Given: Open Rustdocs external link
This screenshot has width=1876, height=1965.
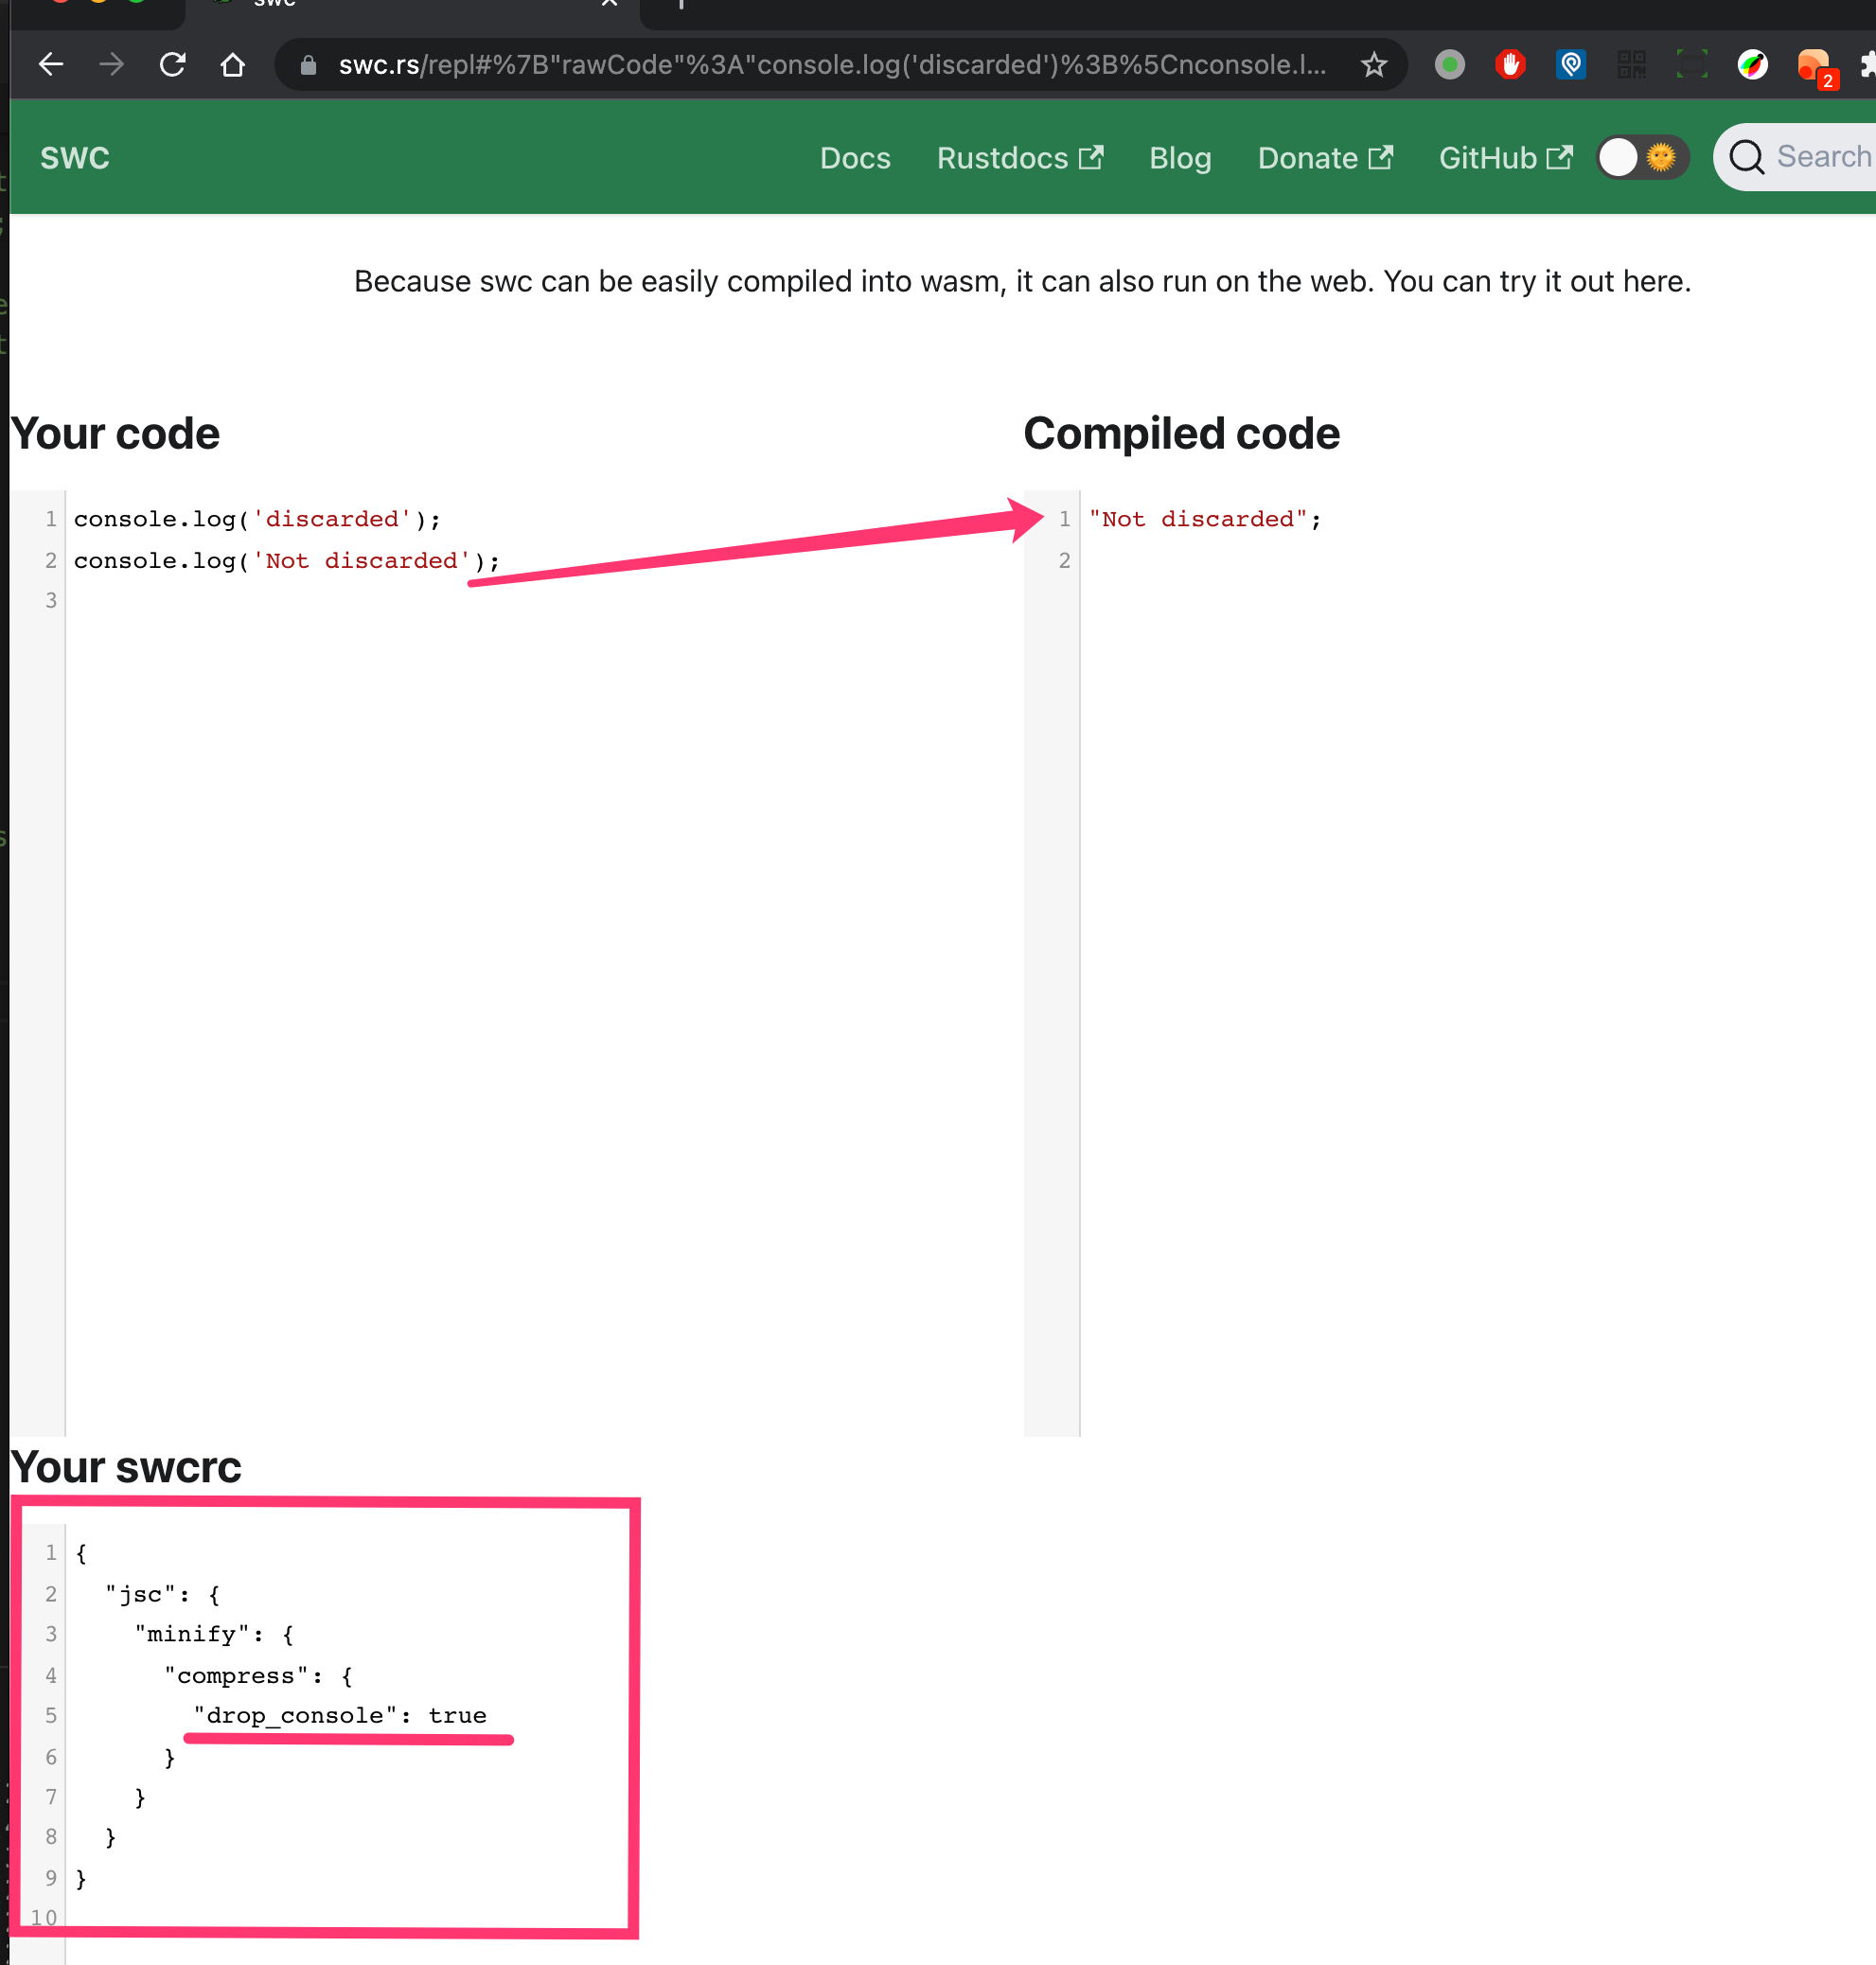Looking at the screenshot, I should 1019,158.
